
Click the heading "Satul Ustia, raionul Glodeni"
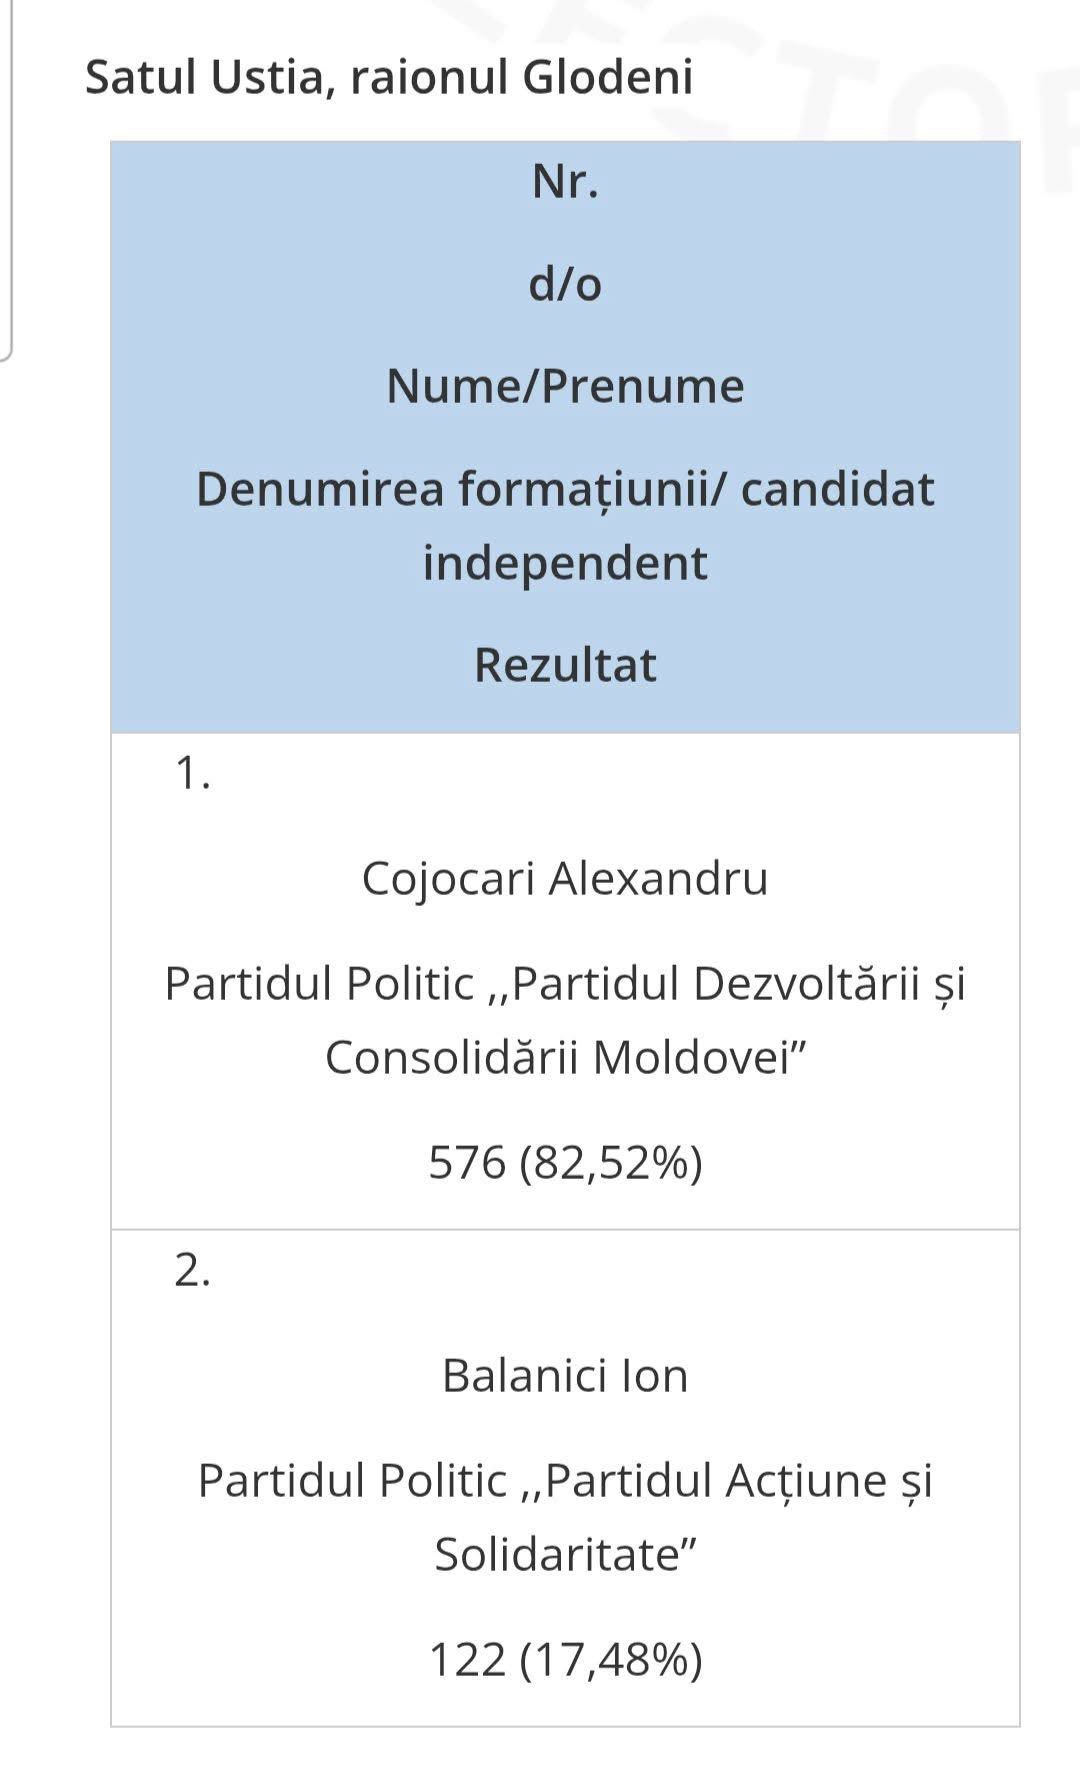(389, 77)
